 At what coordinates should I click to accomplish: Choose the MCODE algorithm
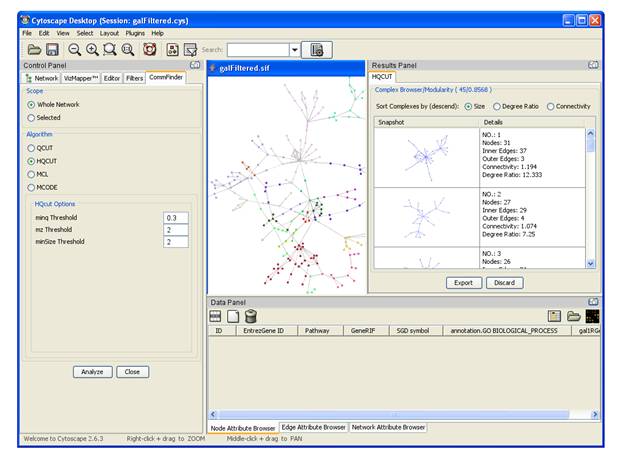[42, 187]
